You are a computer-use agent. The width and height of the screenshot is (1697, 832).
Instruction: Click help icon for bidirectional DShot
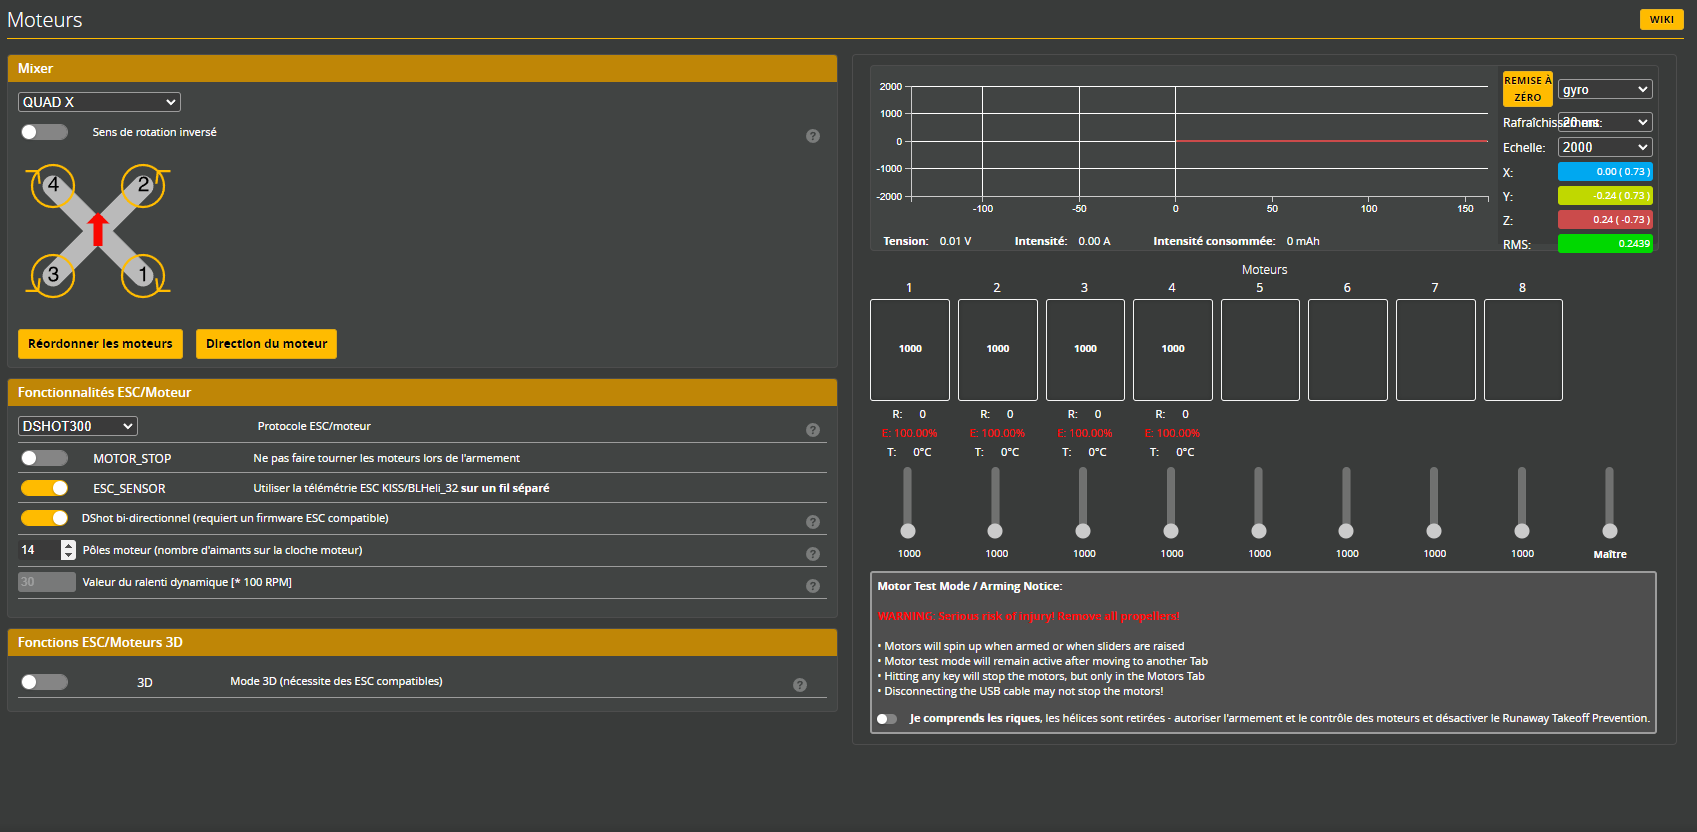[x=812, y=522]
